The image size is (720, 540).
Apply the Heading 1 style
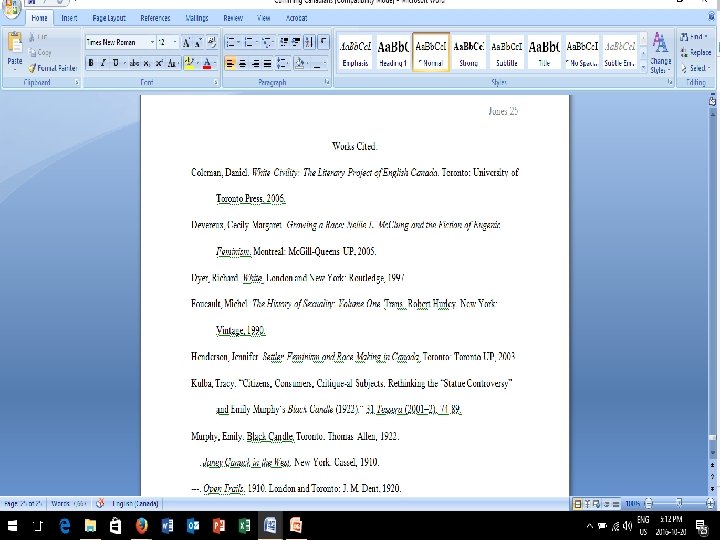393,52
